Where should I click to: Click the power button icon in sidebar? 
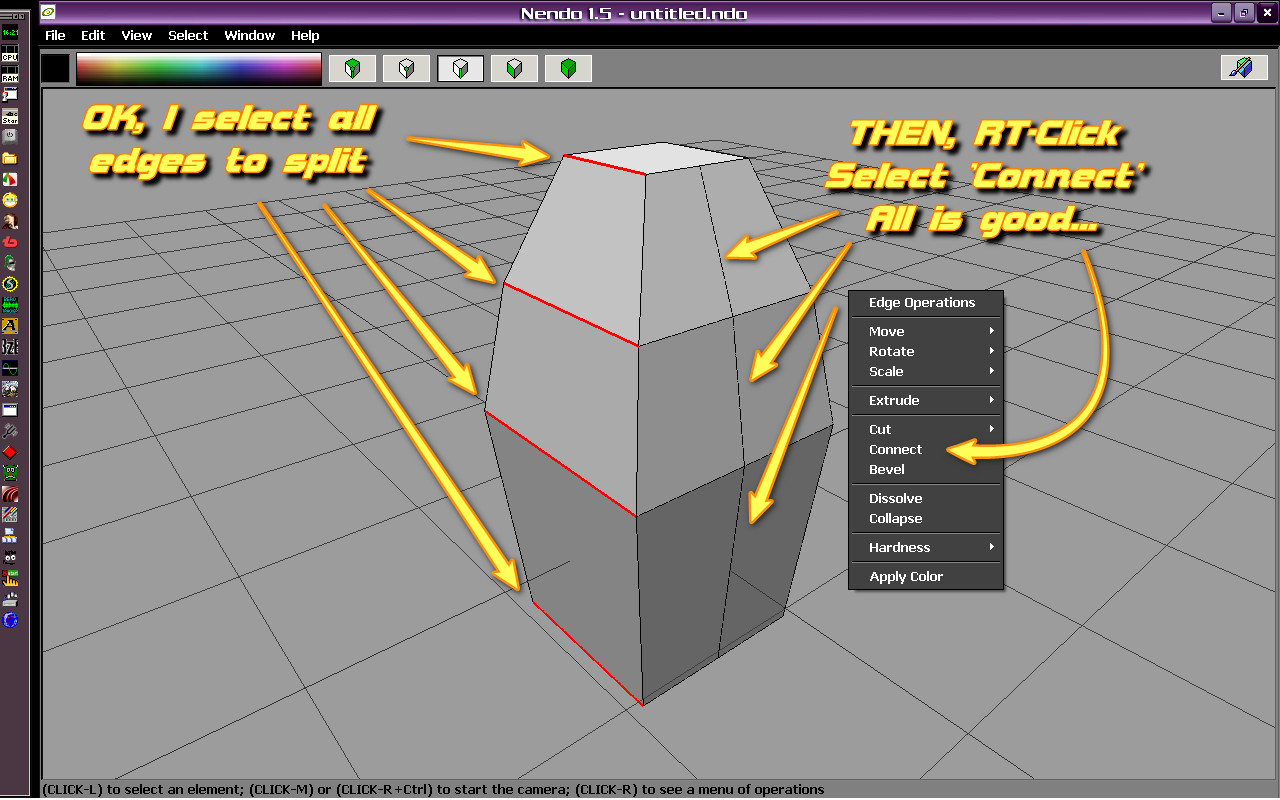pyautogui.click(x=10, y=135)
